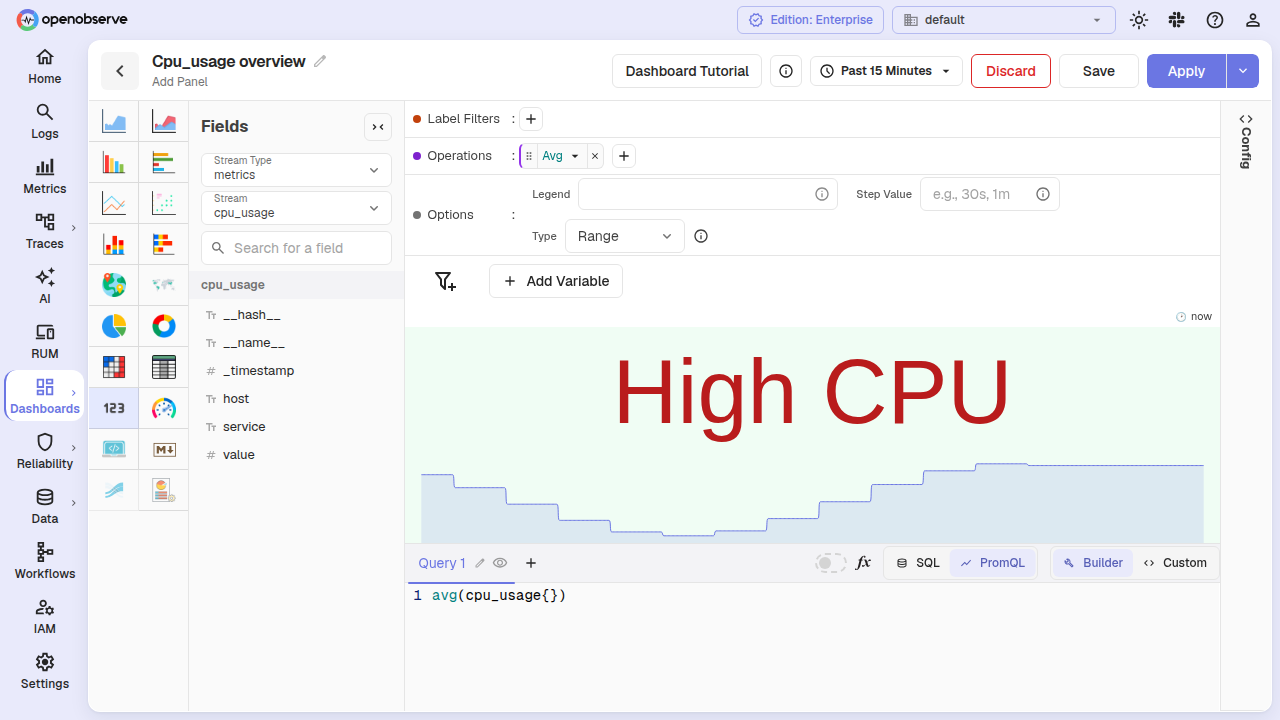Image resolution: width=1280 pixels, height=720 pixels.
Task: Open the cpu_usage Stream dropdown
Action: click(296, 207)
